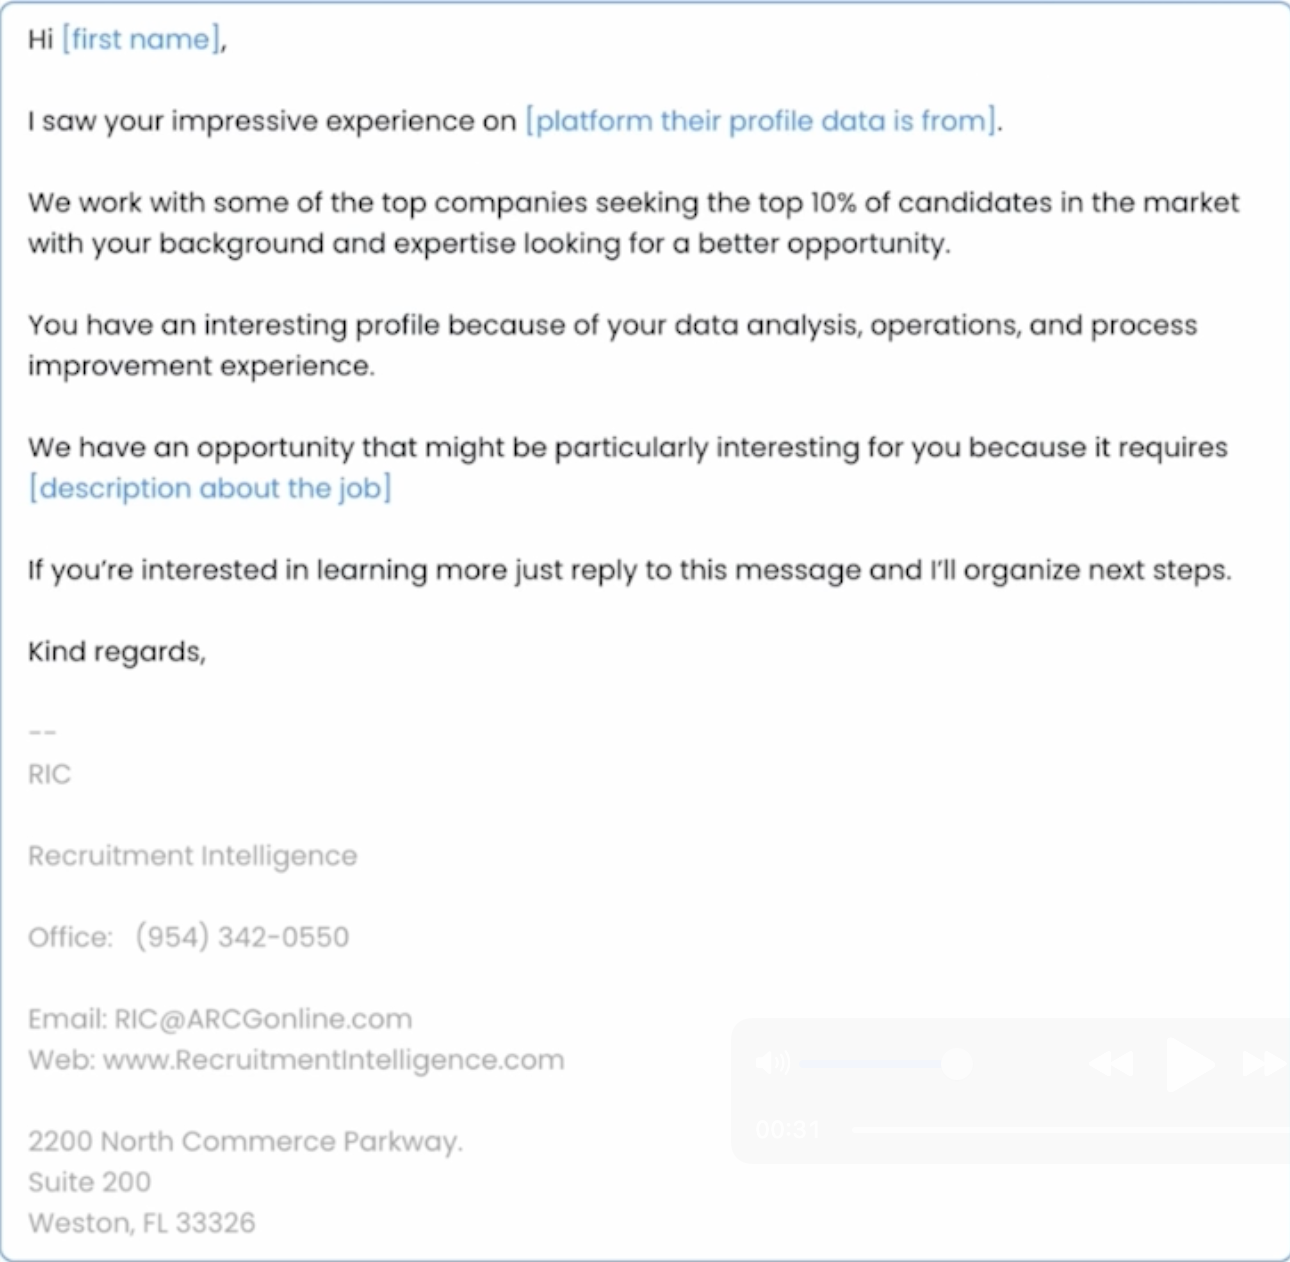Screen dimensions: 1290x1262
Task: Open the www.RecruitmentIntelligence.com web link
Action: click(x=333, y=1060)
